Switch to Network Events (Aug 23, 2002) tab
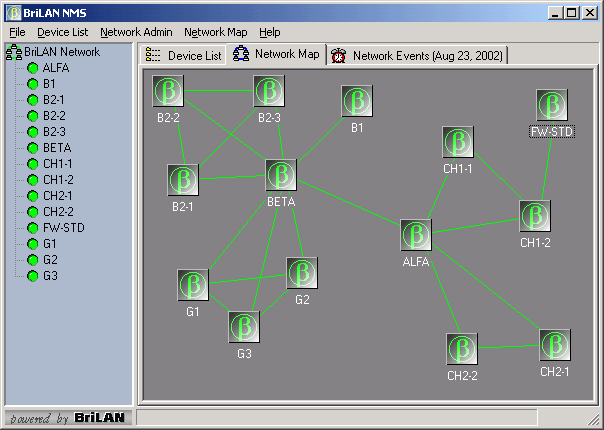Image resolution: width=604 pixels, height=430 pixels. (x=417, y=55)
